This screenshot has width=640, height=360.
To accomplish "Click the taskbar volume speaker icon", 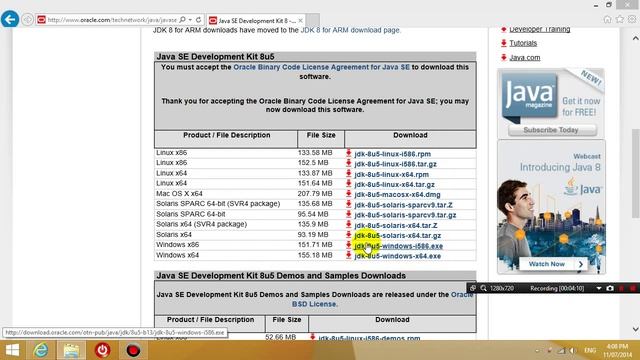I will click(x=573, y=351).
